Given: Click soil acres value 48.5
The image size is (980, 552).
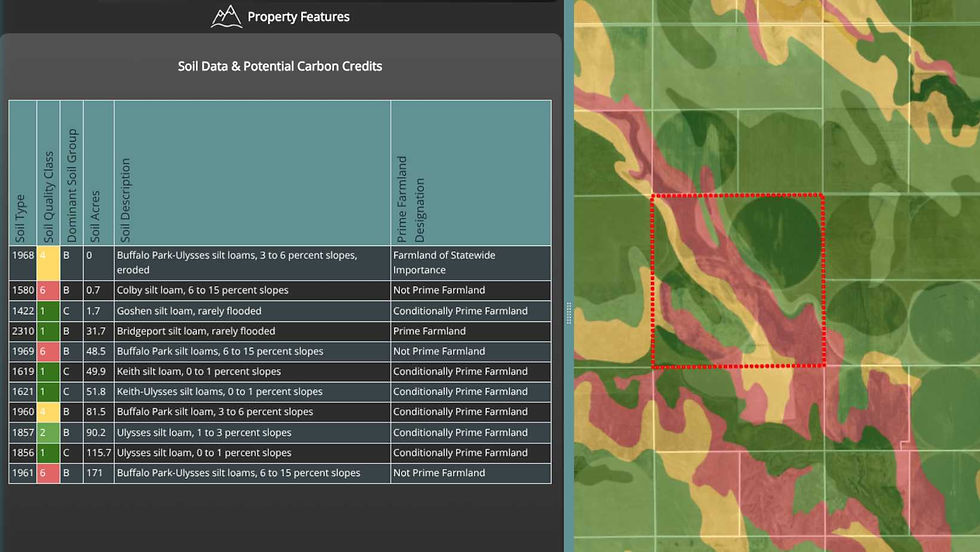Looking at the screenshot, I should pos(96,351).
